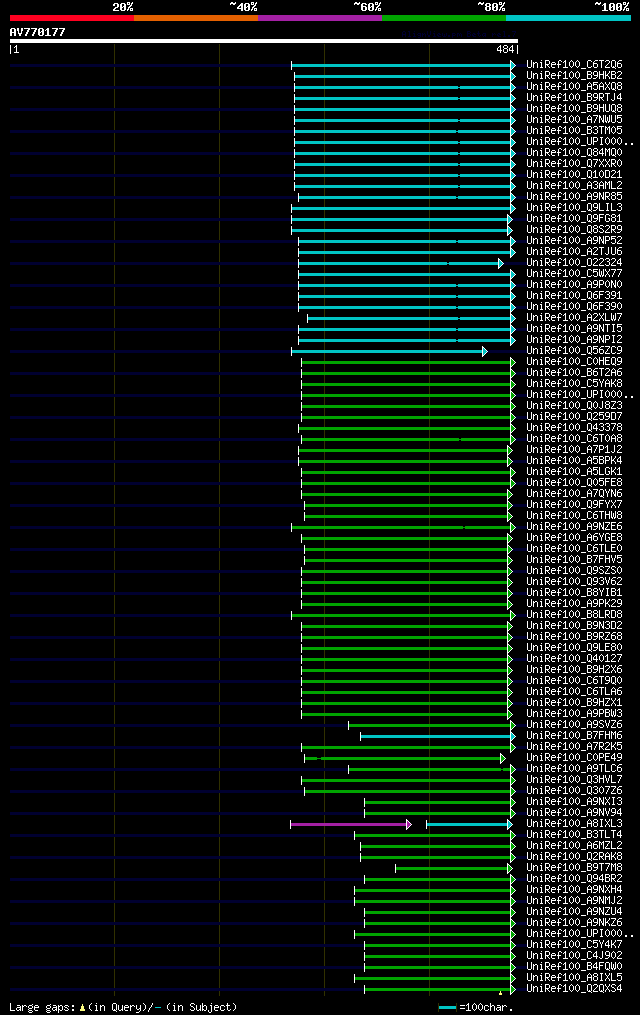Screen dimensions: 640x1015
Task: Open the UniRef100_B8LRD8 hit
Action: (574, 615)
